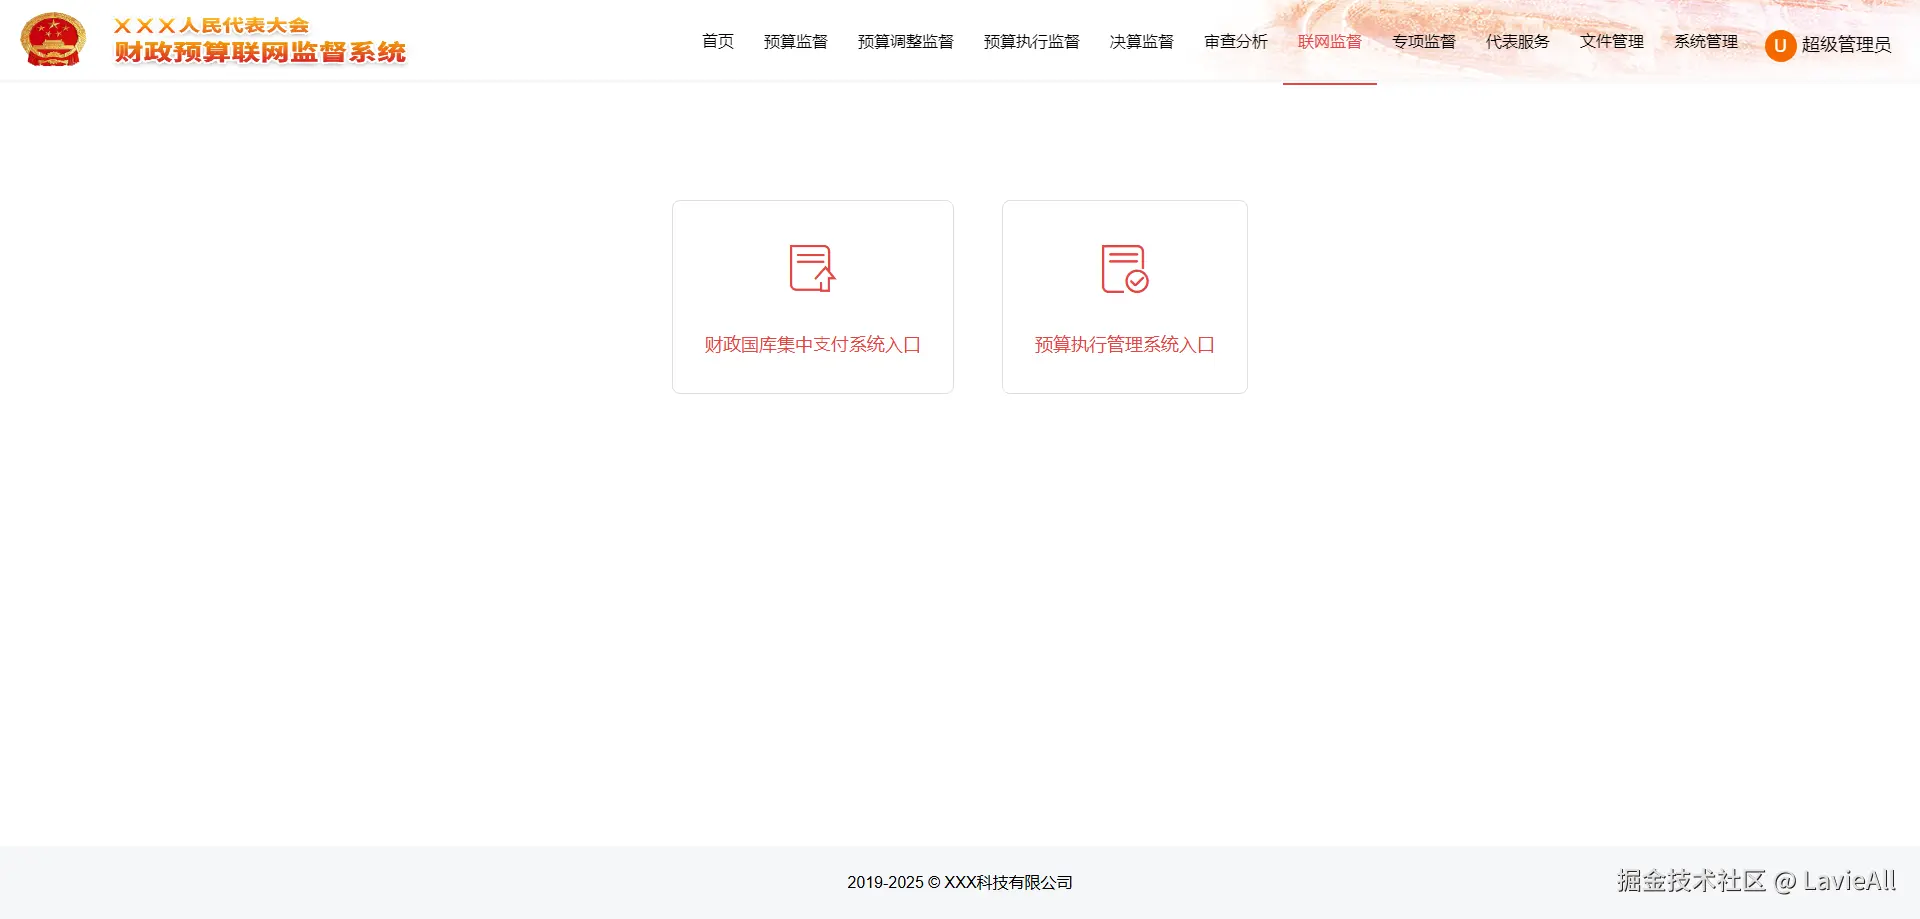
Task: Go to 审查分析
Action: point(1235,42)
